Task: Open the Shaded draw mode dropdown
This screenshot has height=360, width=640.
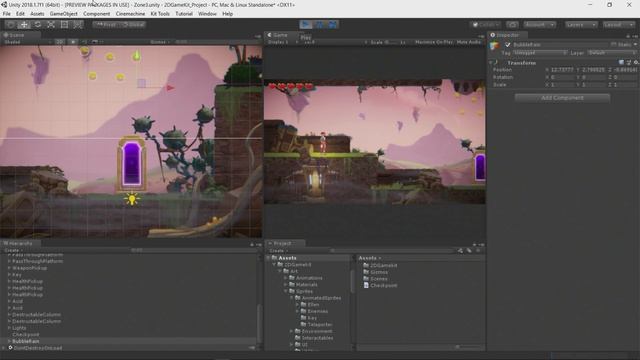Action: click(x=28, y=42)
